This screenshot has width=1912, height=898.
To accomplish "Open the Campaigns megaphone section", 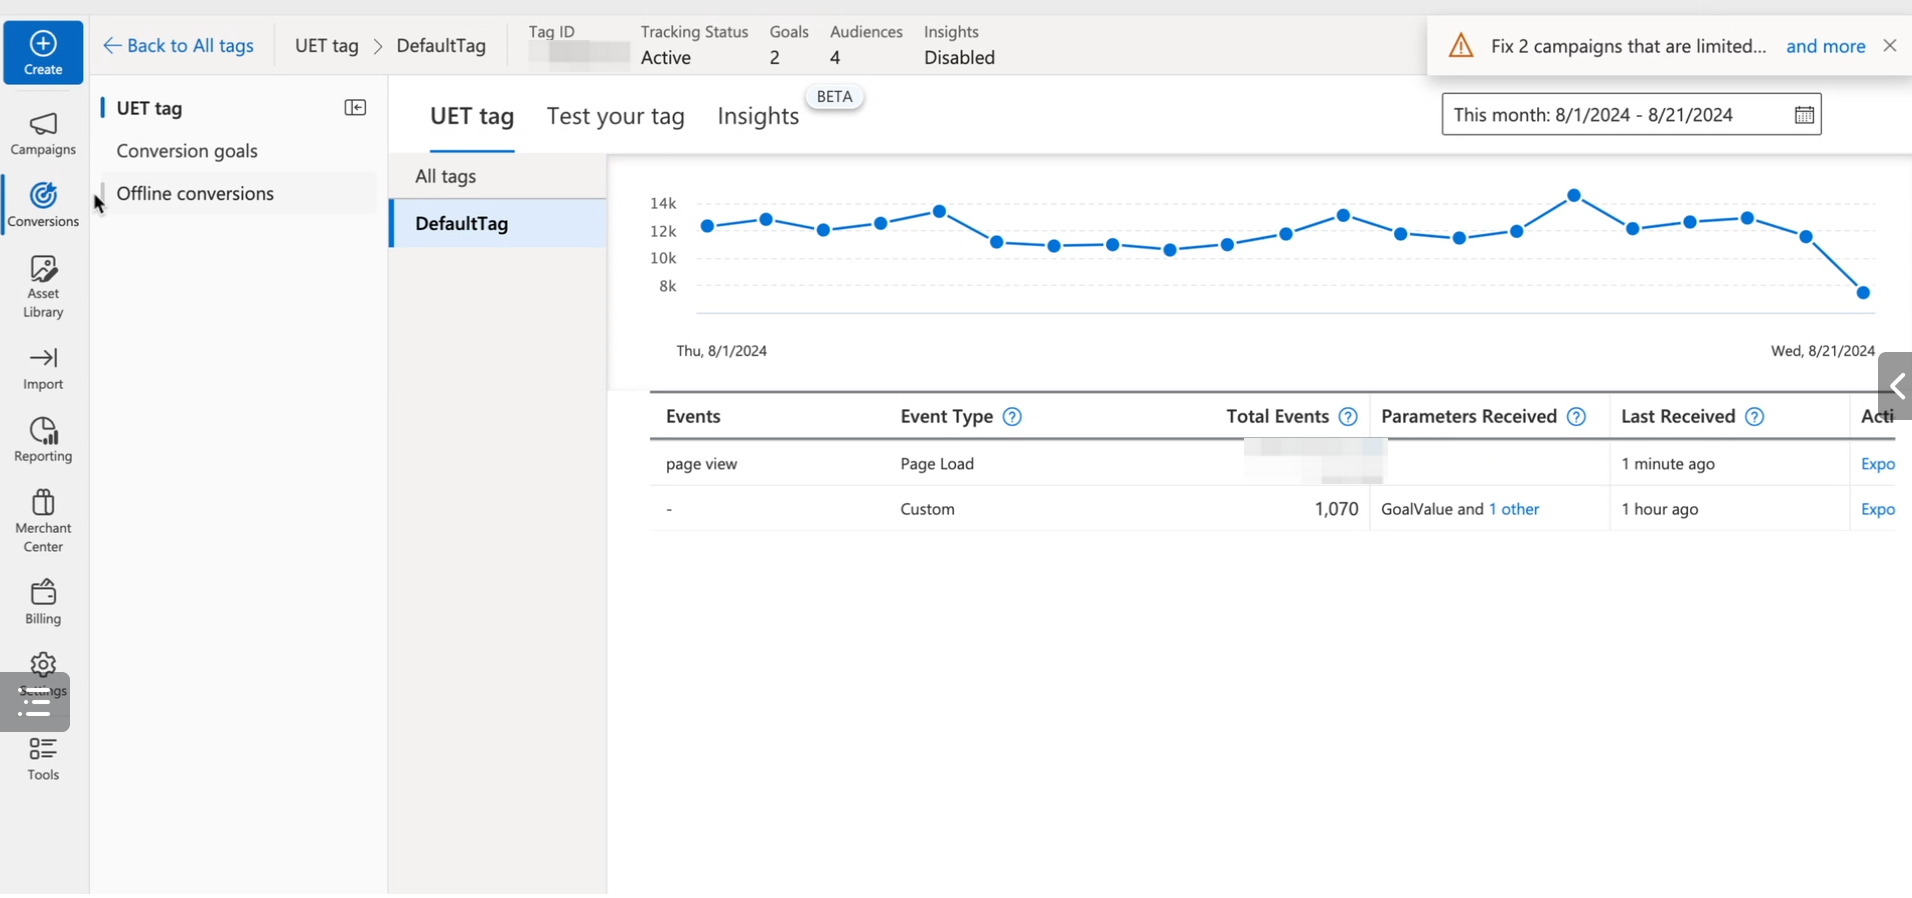I will click(43, 134).
